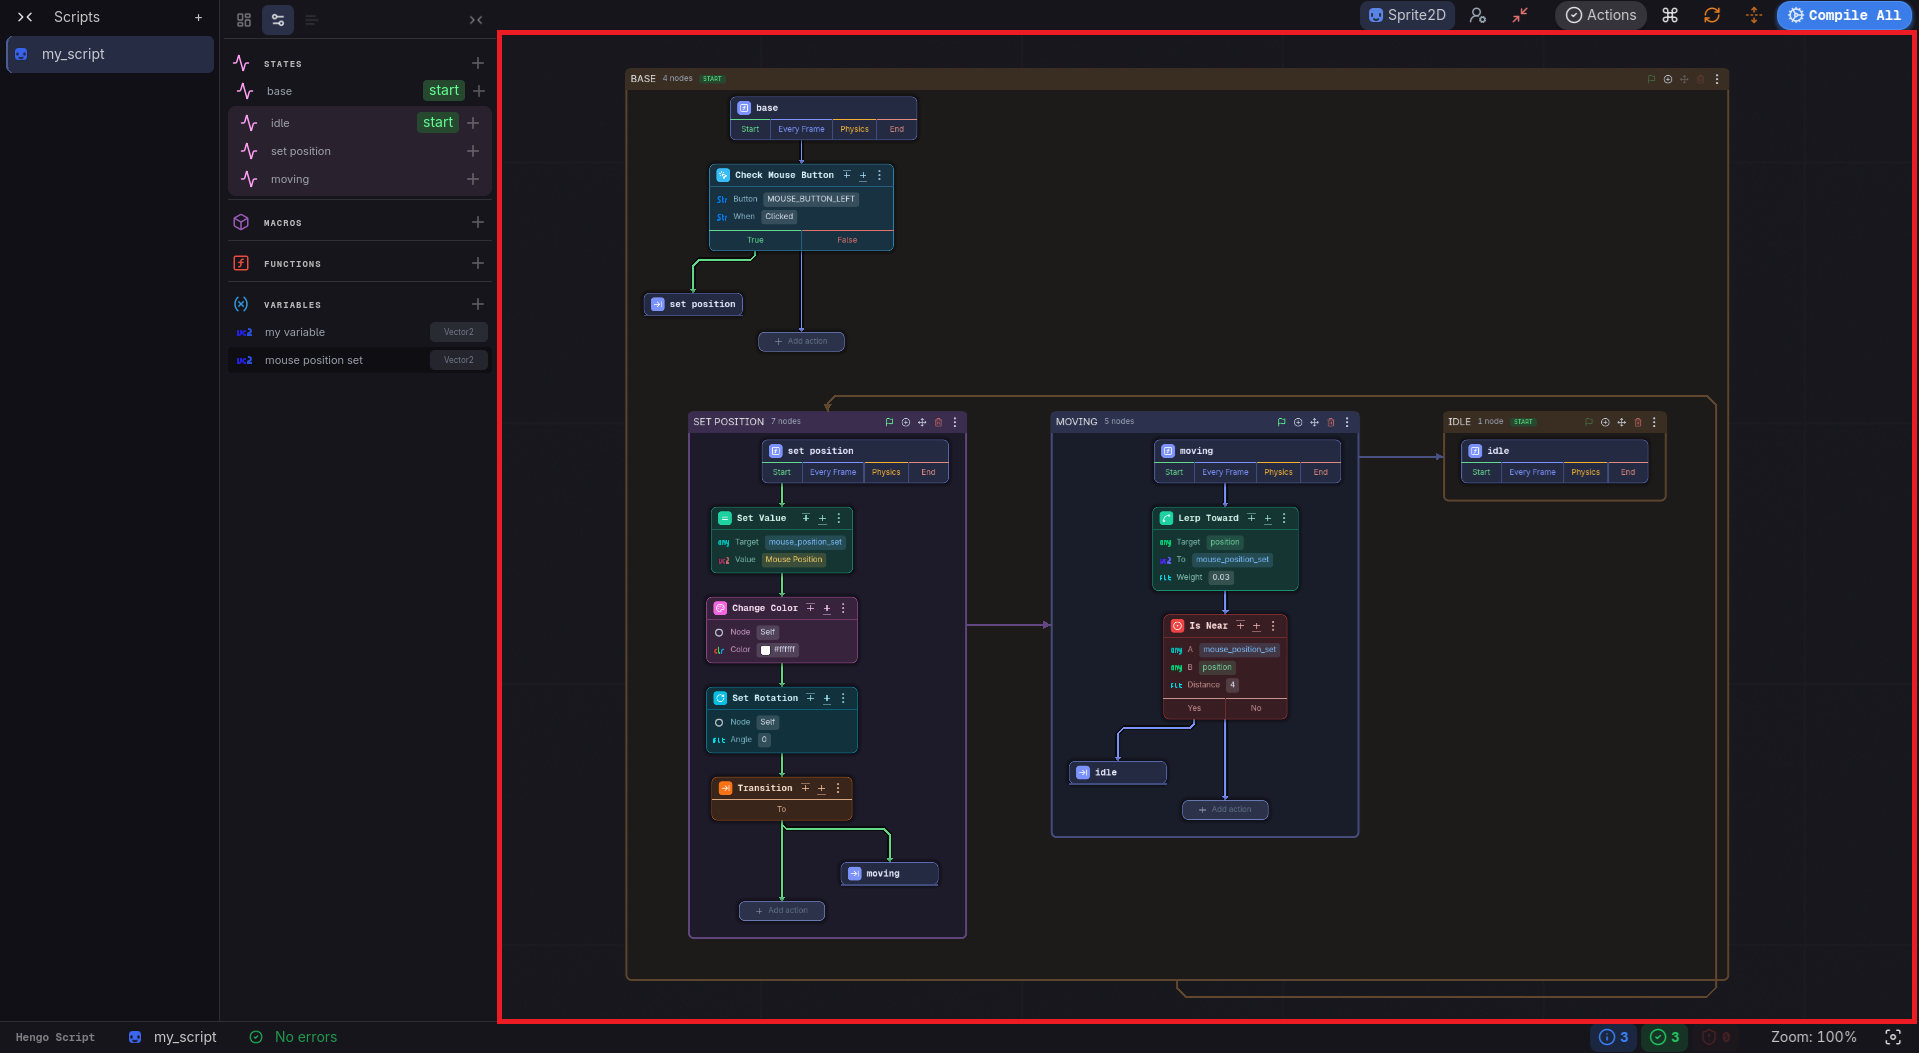The image size is (1919, 1053).
Task: Open the MOVING state options menu
Action: (1347, 422)
